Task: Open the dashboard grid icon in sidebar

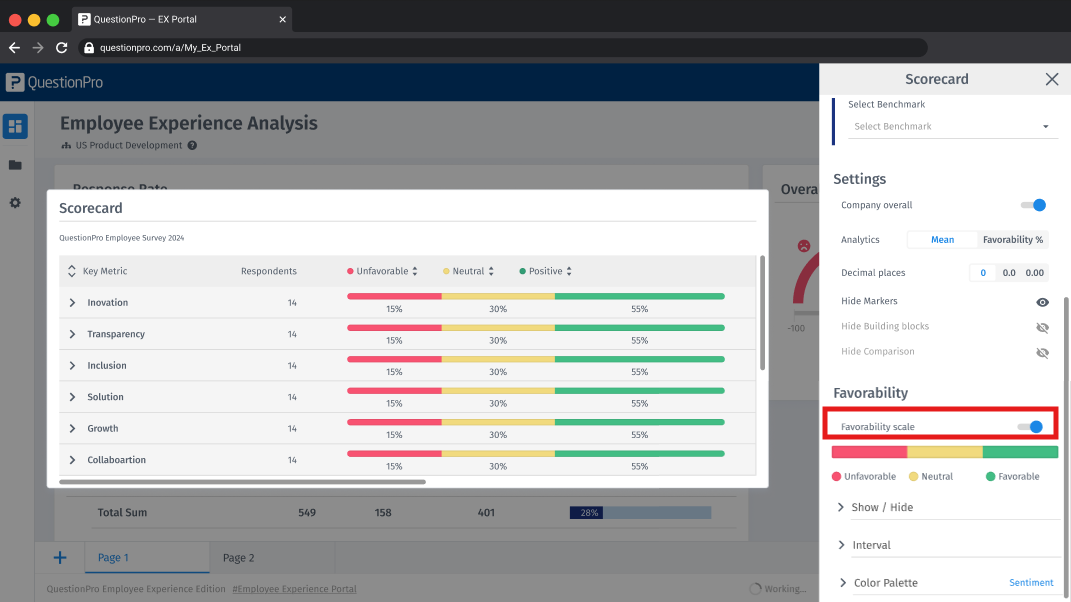Action: (x=15, y=126)
